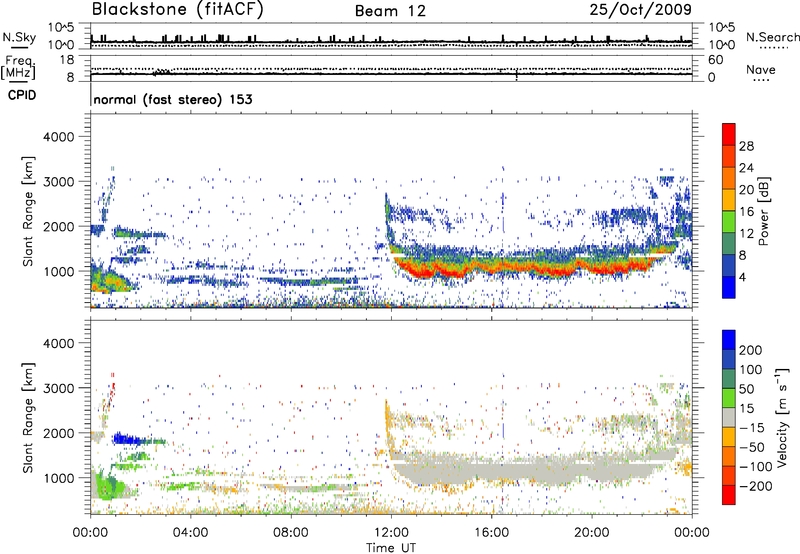This screenshot has height=554, width=800.
Task: Click the "200" label on the velocity scale
Action: pyautogui.click(x=751, y=350)
